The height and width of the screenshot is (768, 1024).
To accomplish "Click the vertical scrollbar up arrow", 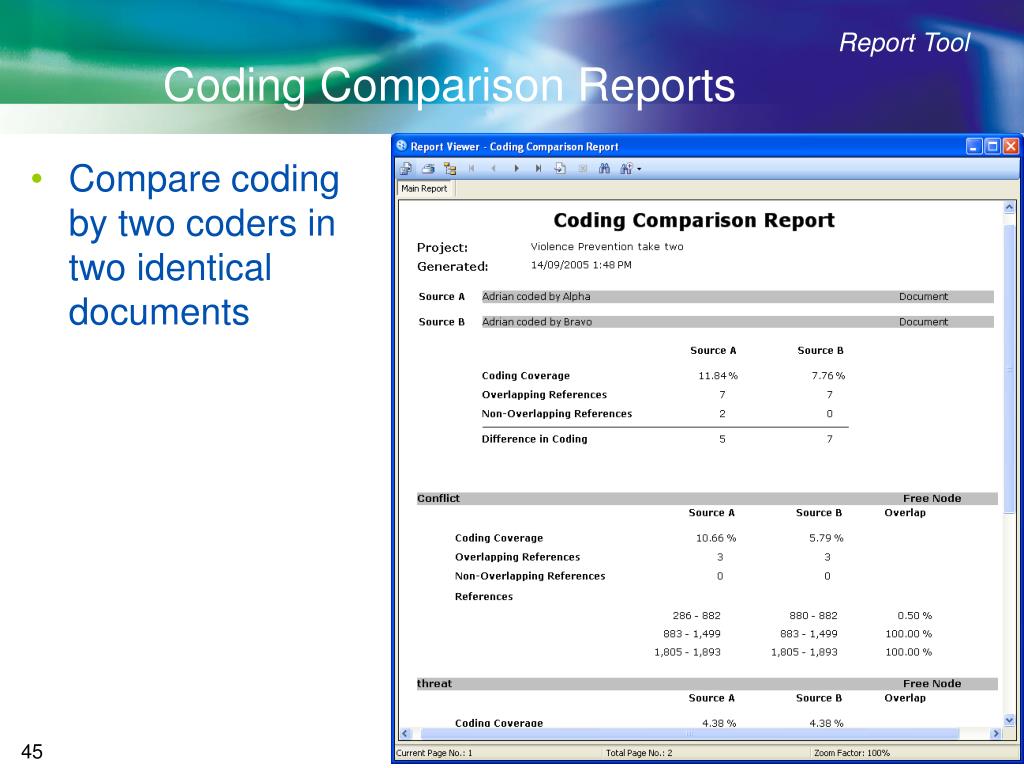I will (x=1009, y=207).
